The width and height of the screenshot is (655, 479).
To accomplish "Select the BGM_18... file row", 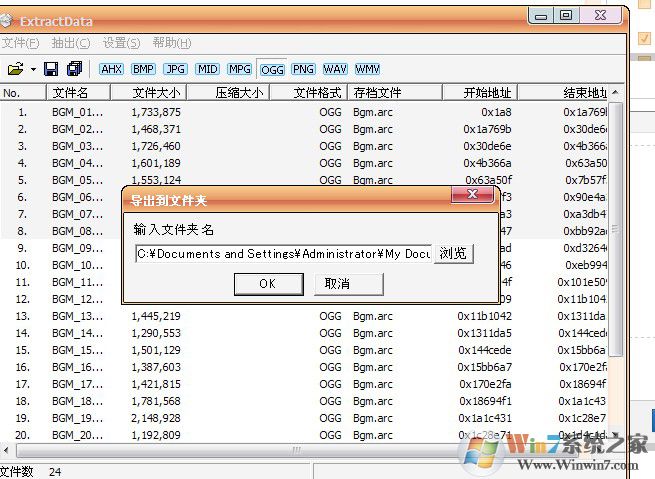I will coord(303,401).
